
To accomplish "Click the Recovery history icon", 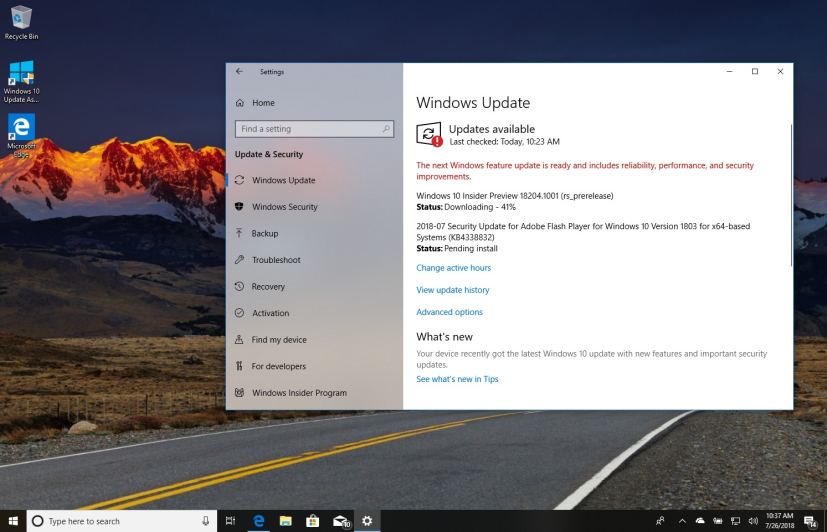I will pyautogui.click(x=239, y=286).
